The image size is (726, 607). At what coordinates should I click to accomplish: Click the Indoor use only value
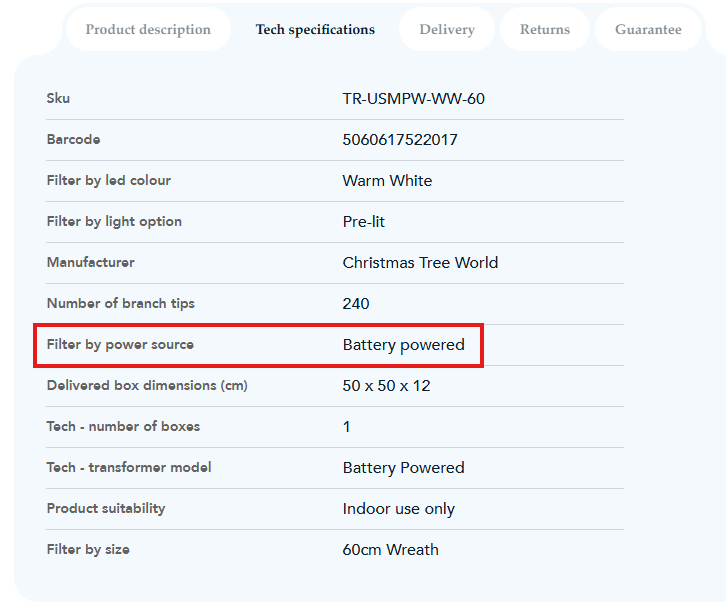pos(398,508)
